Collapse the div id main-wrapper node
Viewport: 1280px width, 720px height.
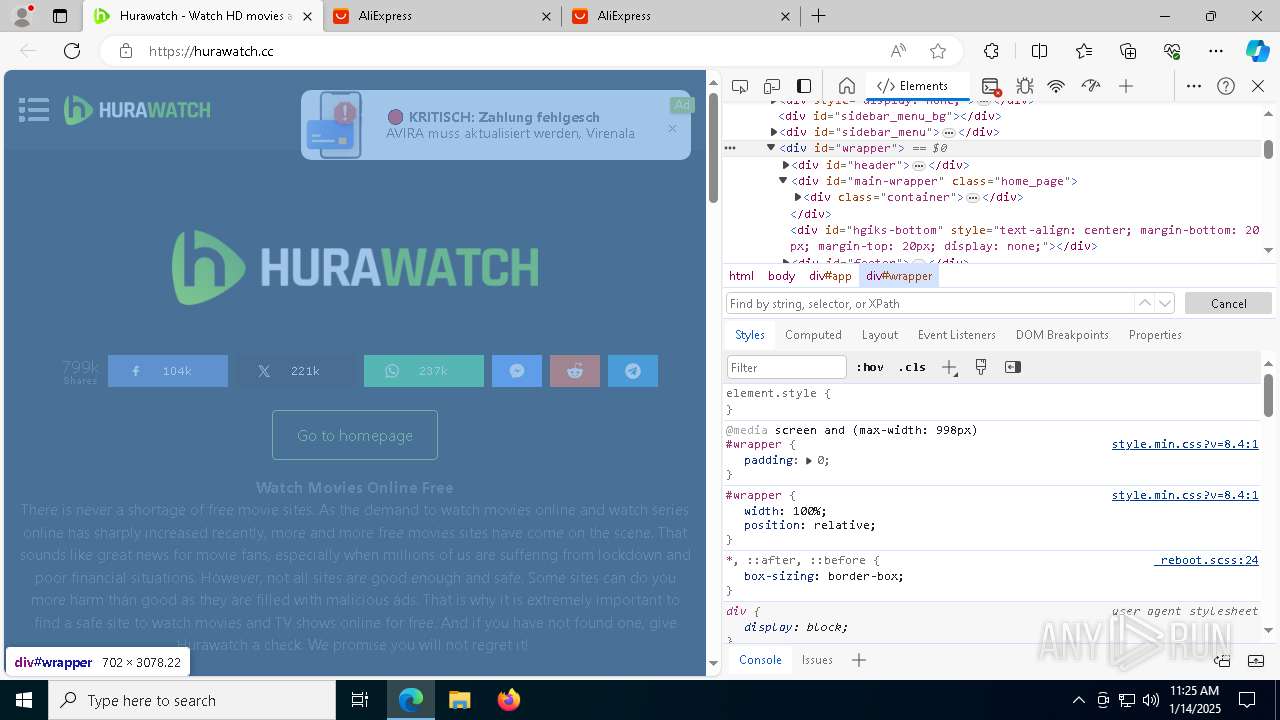(783, 181)
